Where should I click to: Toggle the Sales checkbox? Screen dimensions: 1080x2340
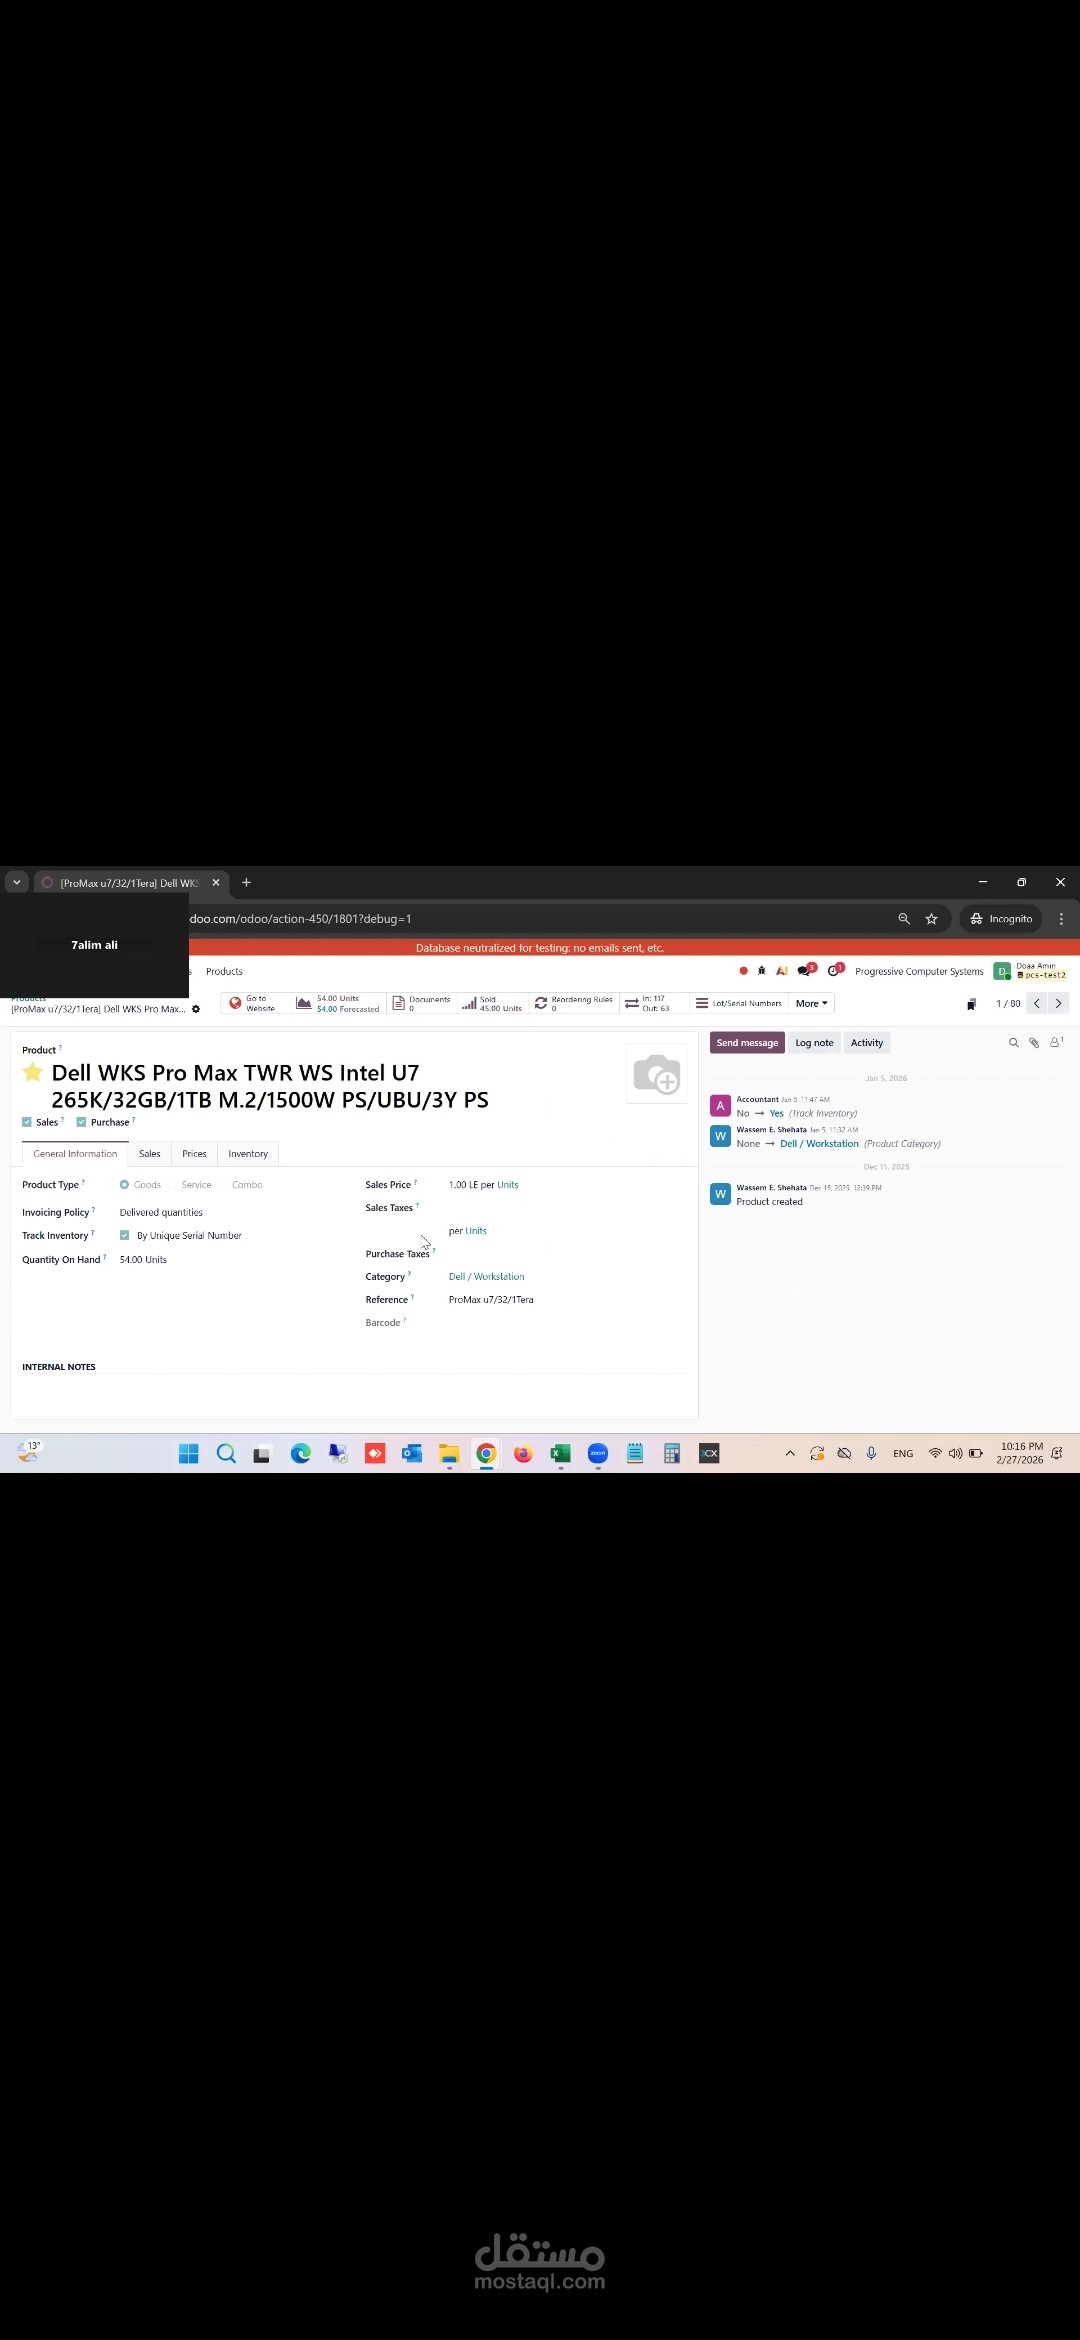coord(27,1122)
